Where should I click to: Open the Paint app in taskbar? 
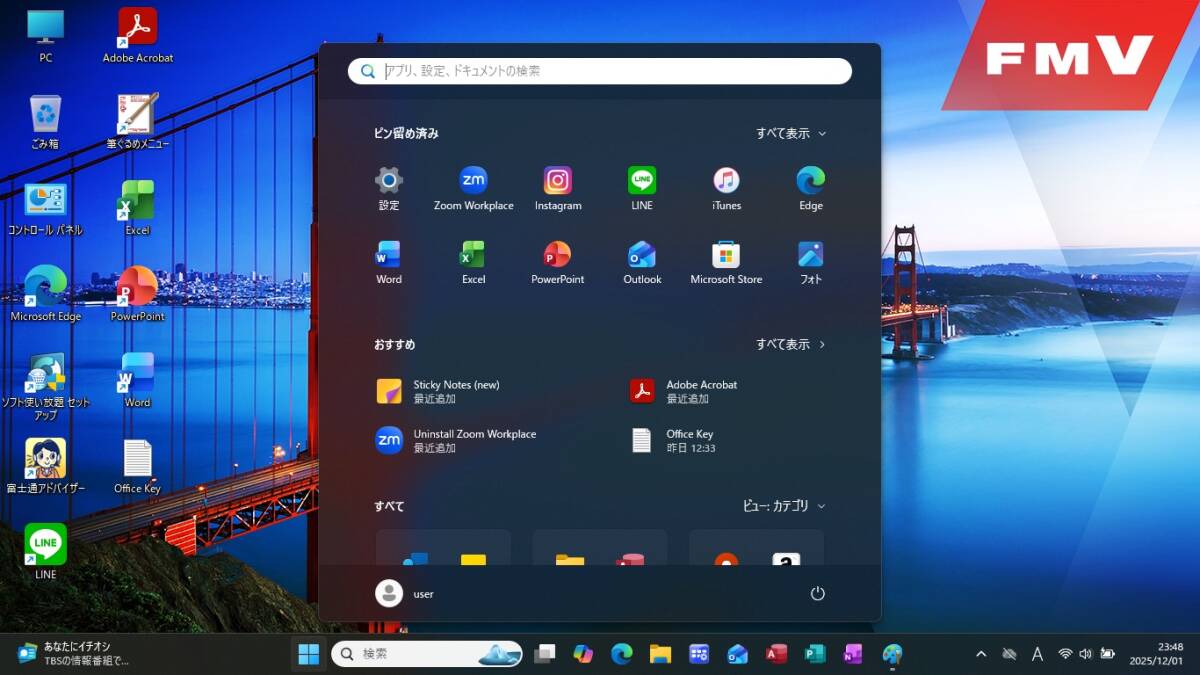[x=892, y=654]
